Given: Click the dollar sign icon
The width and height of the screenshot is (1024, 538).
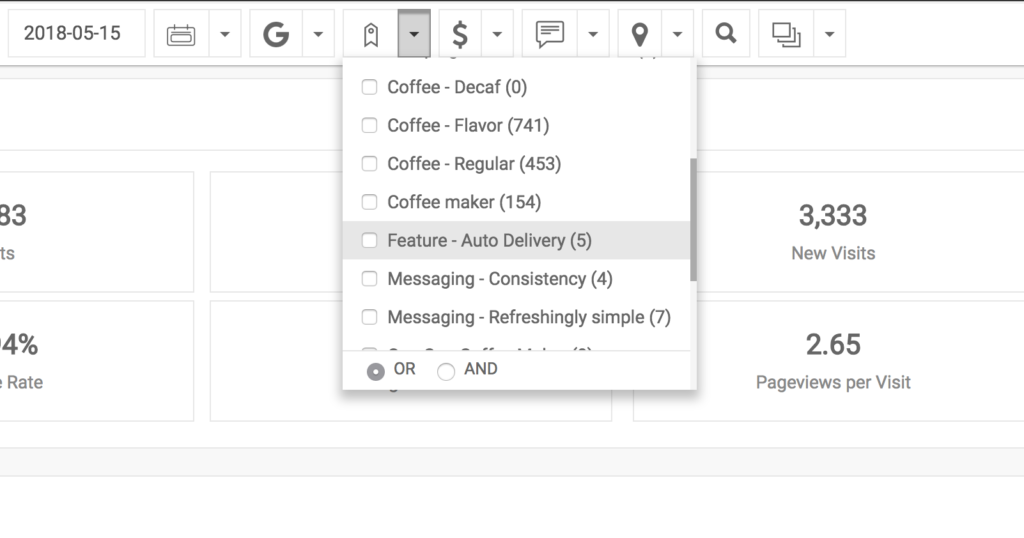Looking at the screenshot, I should 460,33.
